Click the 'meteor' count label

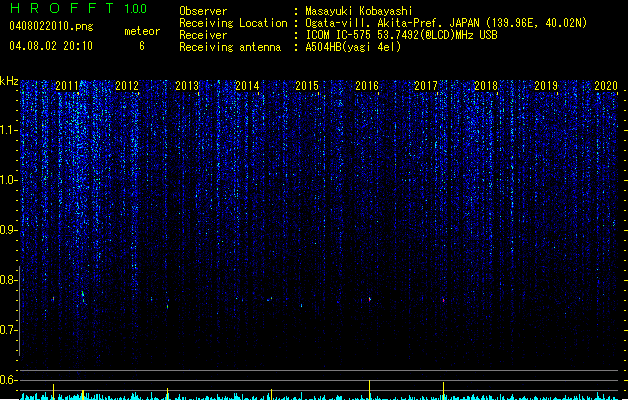point(142,31)
